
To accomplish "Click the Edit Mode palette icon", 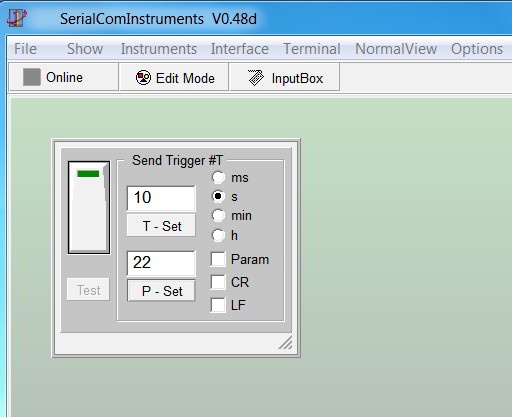I will pyautogui.click(x=143, y=78).
